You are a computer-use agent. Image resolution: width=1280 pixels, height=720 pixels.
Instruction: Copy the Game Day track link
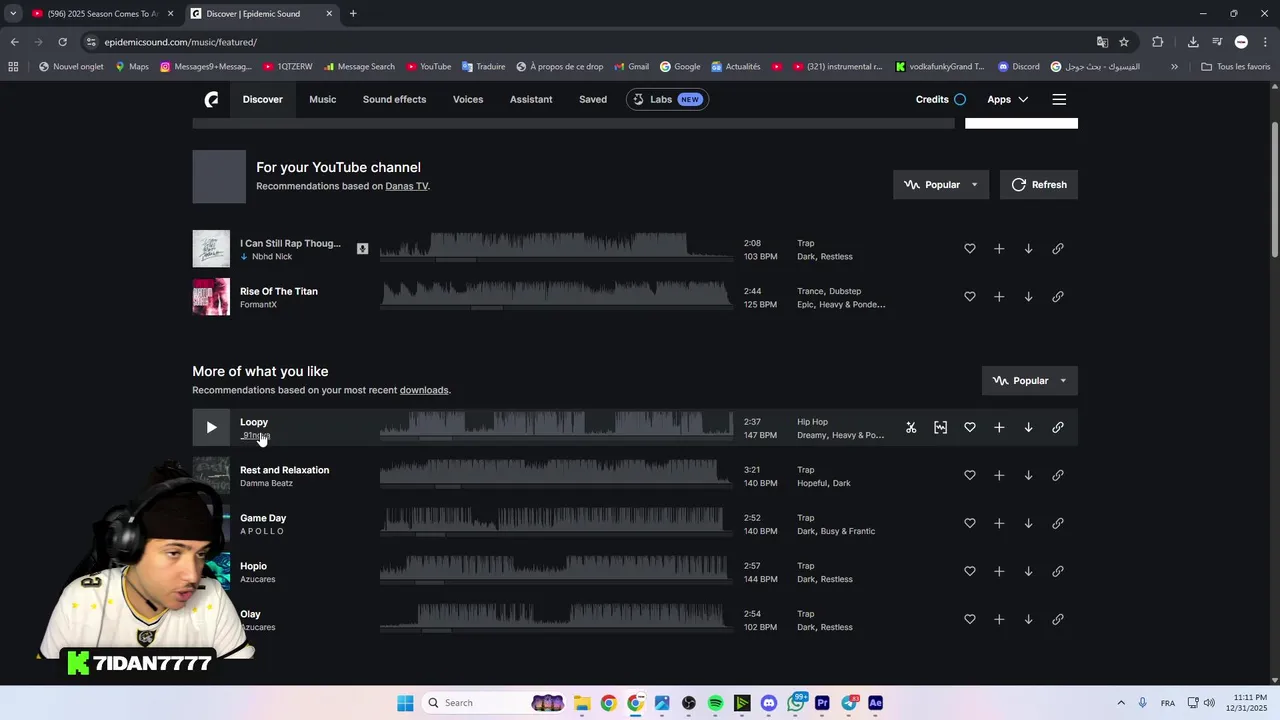pyautogui.click(x=1058, y=524)
